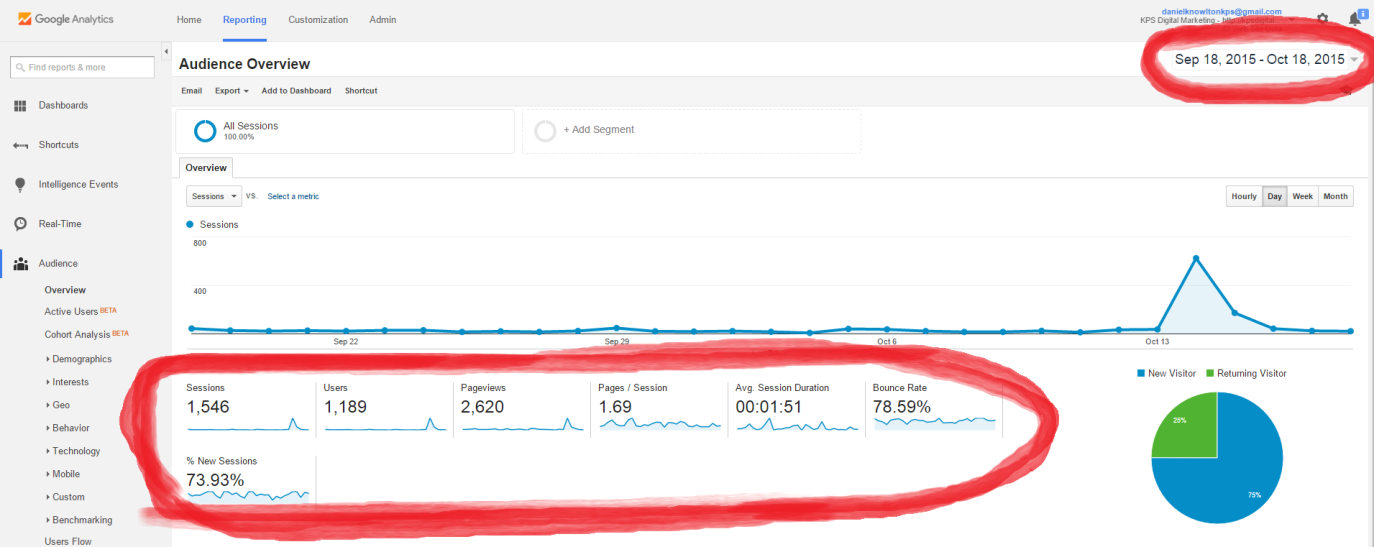Click the Select a metric link
The height and width of the screenshot is (547, 1374).
(x=293, y=196)
